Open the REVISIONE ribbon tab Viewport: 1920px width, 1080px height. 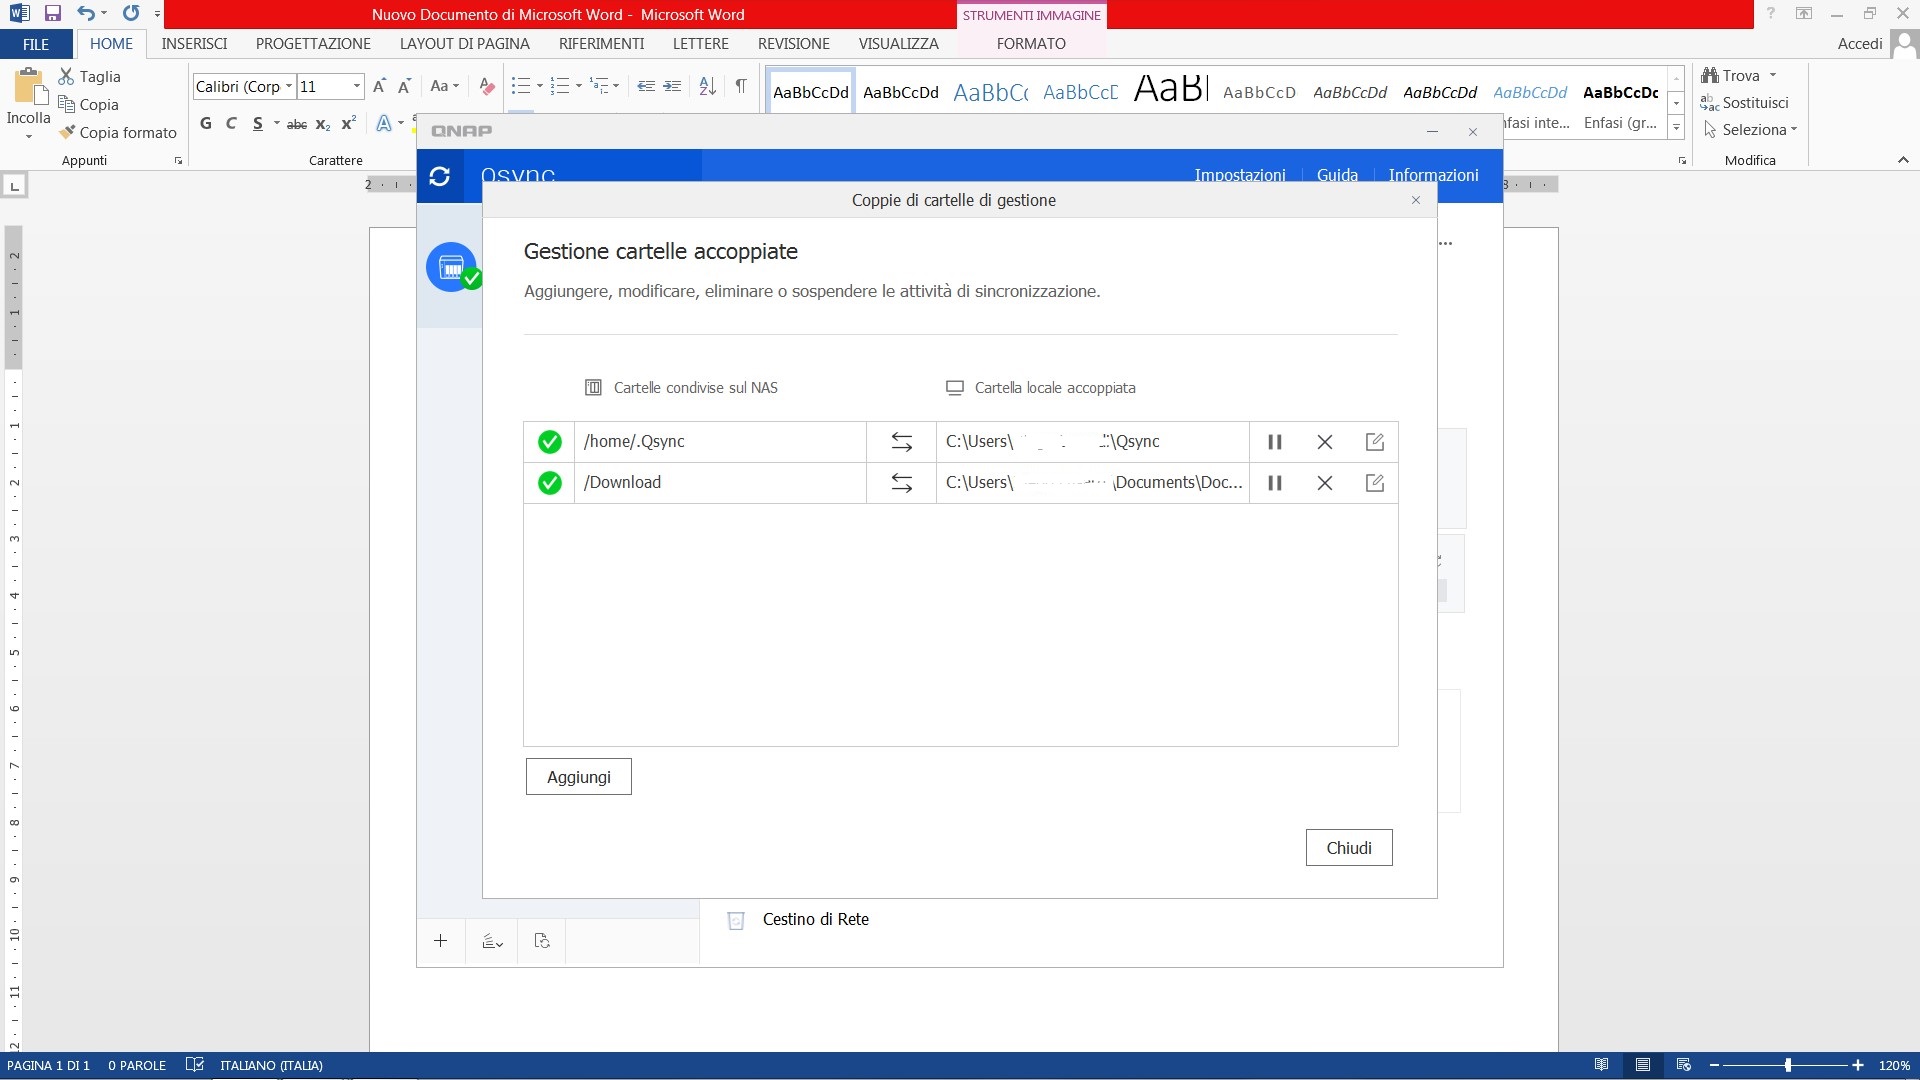[793, 44]
